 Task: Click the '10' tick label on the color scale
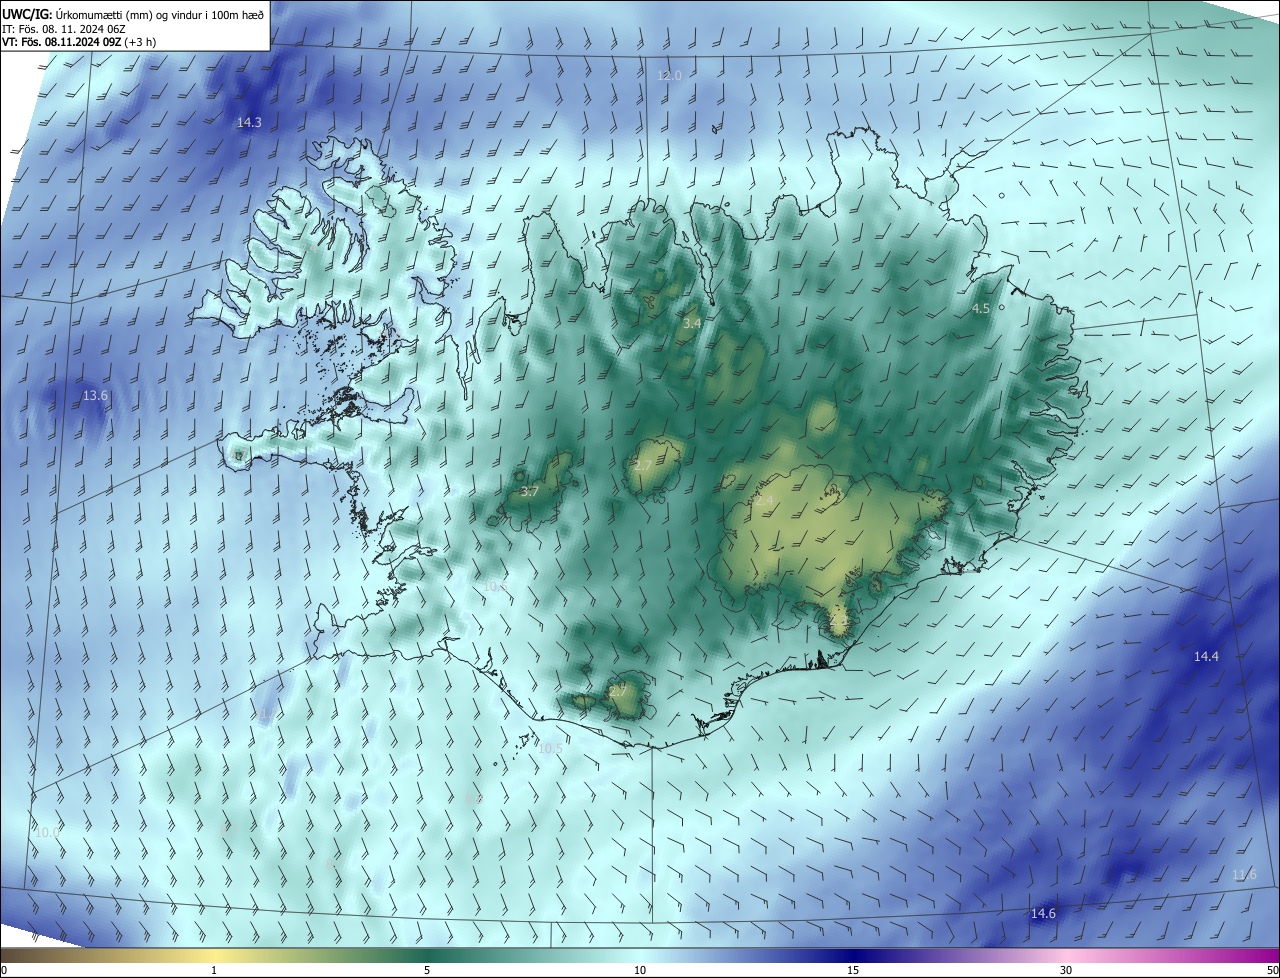tap(640, 970)
